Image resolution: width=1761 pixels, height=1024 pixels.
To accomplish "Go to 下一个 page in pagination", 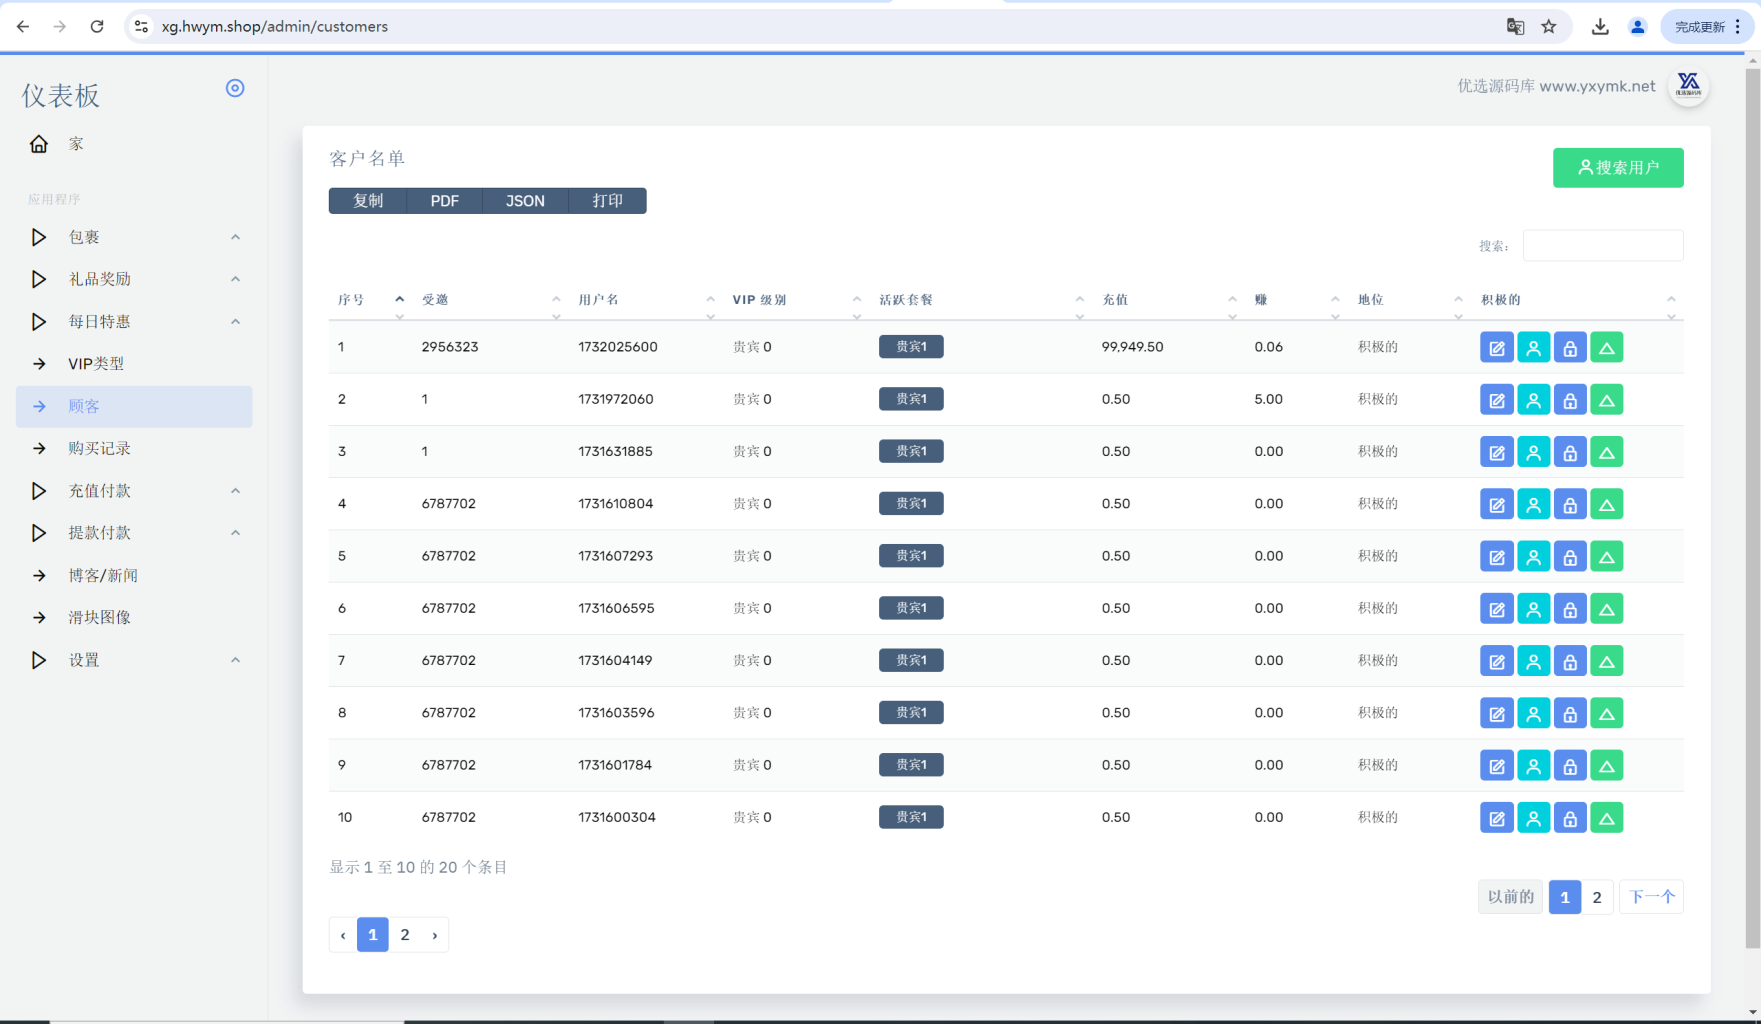I will pos(1651,897).
